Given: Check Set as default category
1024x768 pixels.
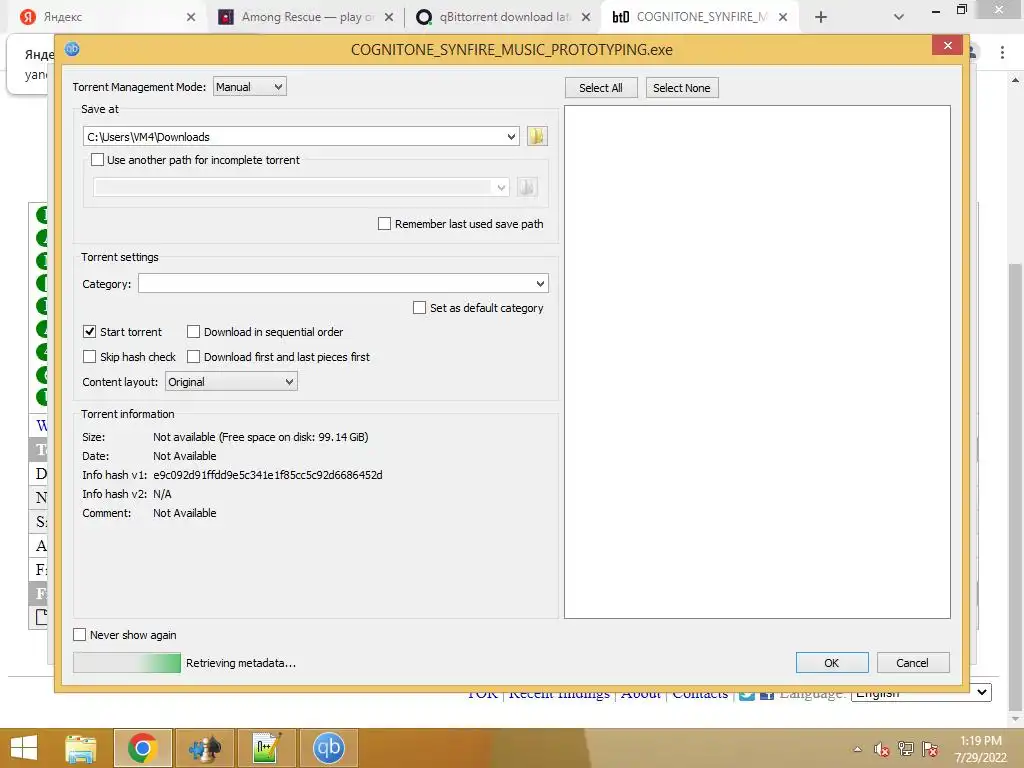Looking at the screenshot, I should point(419,308).
